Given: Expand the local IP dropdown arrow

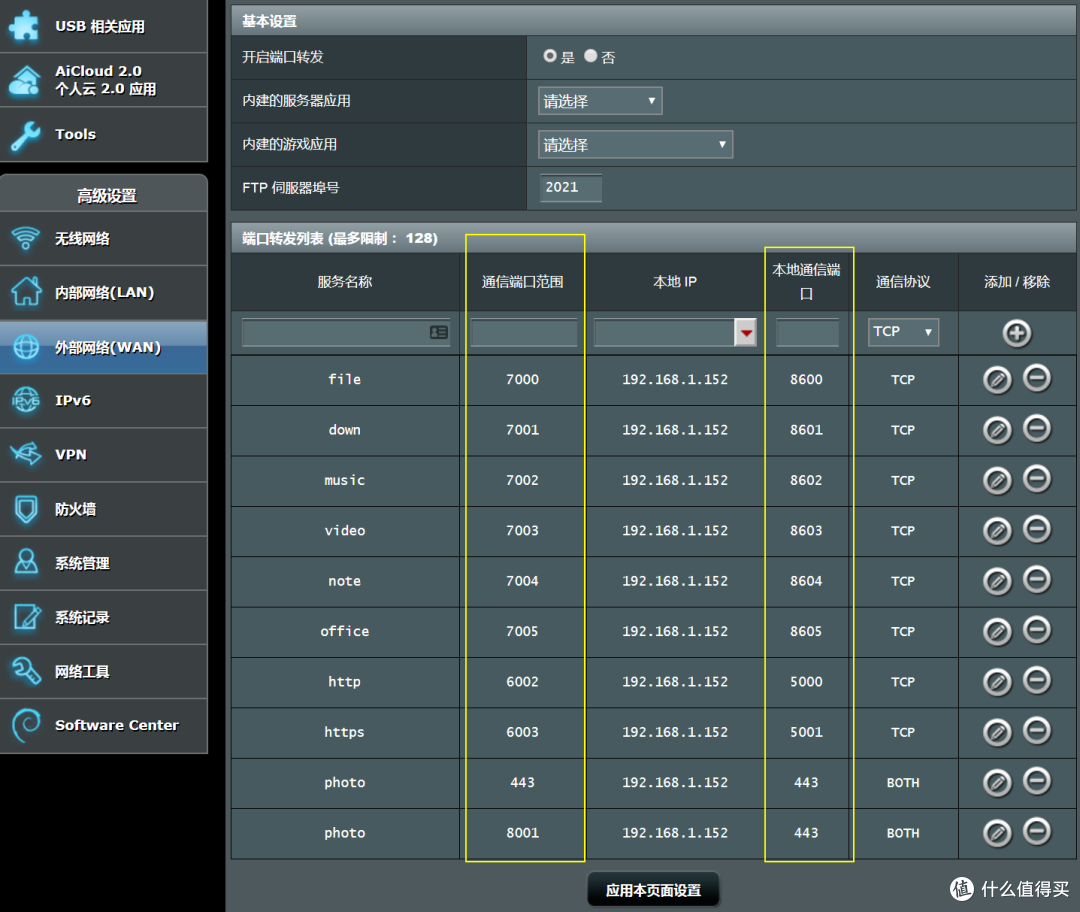Looking at the screenshot, I should tap(745, 333).
